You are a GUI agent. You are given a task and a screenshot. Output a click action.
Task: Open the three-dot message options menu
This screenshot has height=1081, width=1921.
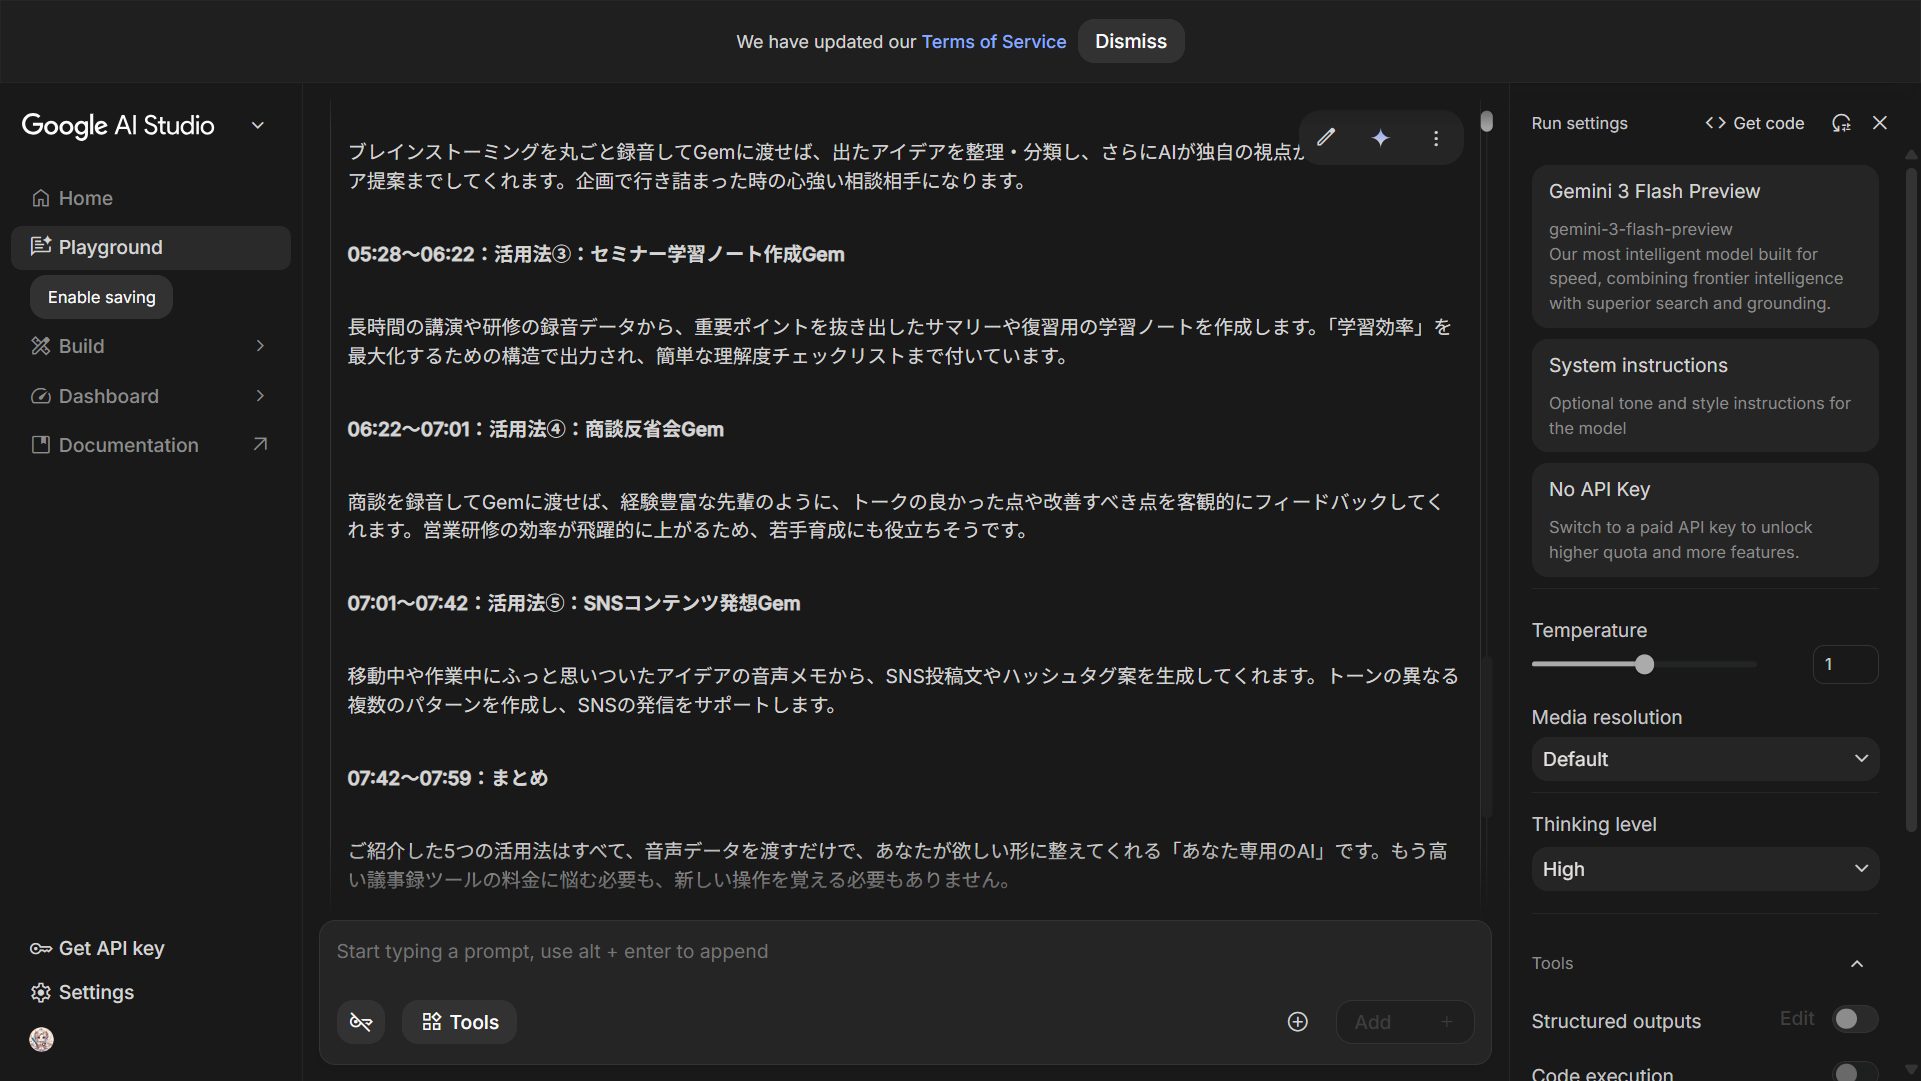(x=1435, y=138)
